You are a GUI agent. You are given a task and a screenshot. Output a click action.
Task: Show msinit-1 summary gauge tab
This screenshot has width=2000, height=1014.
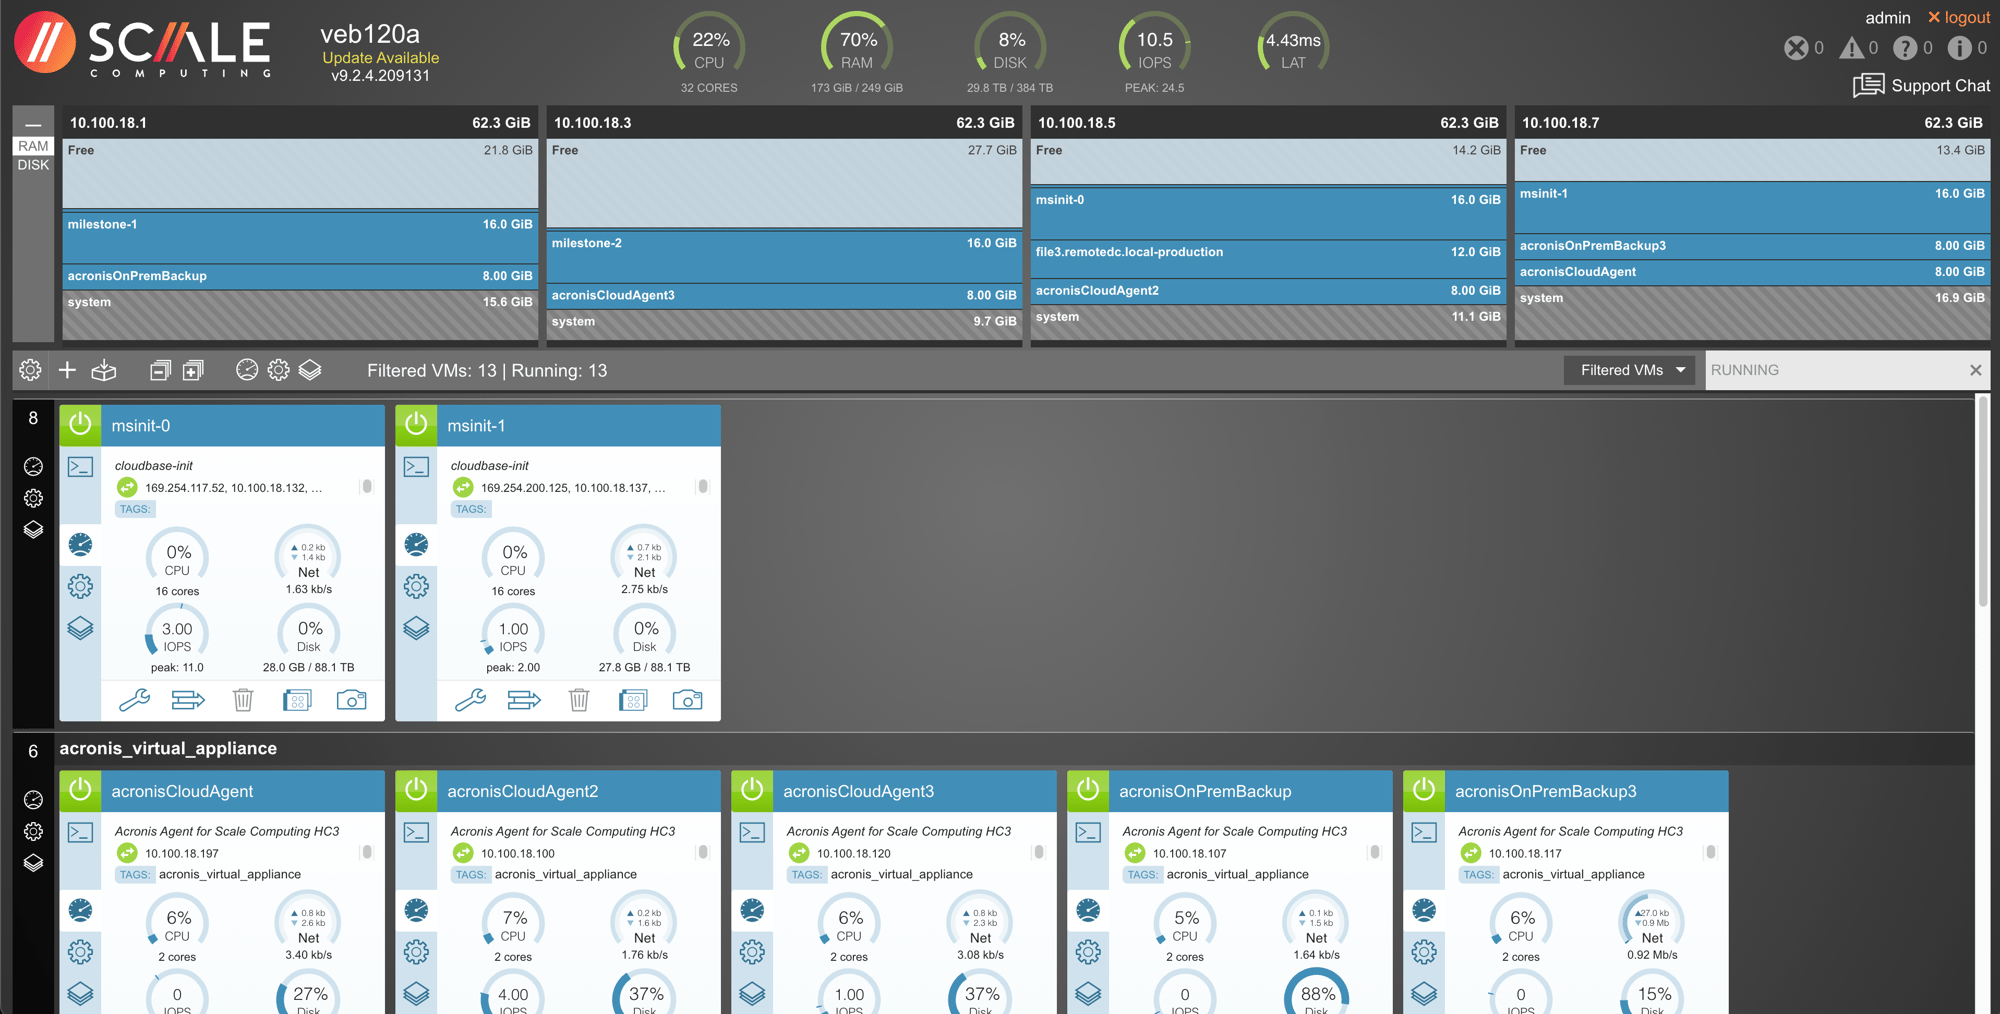416,544
